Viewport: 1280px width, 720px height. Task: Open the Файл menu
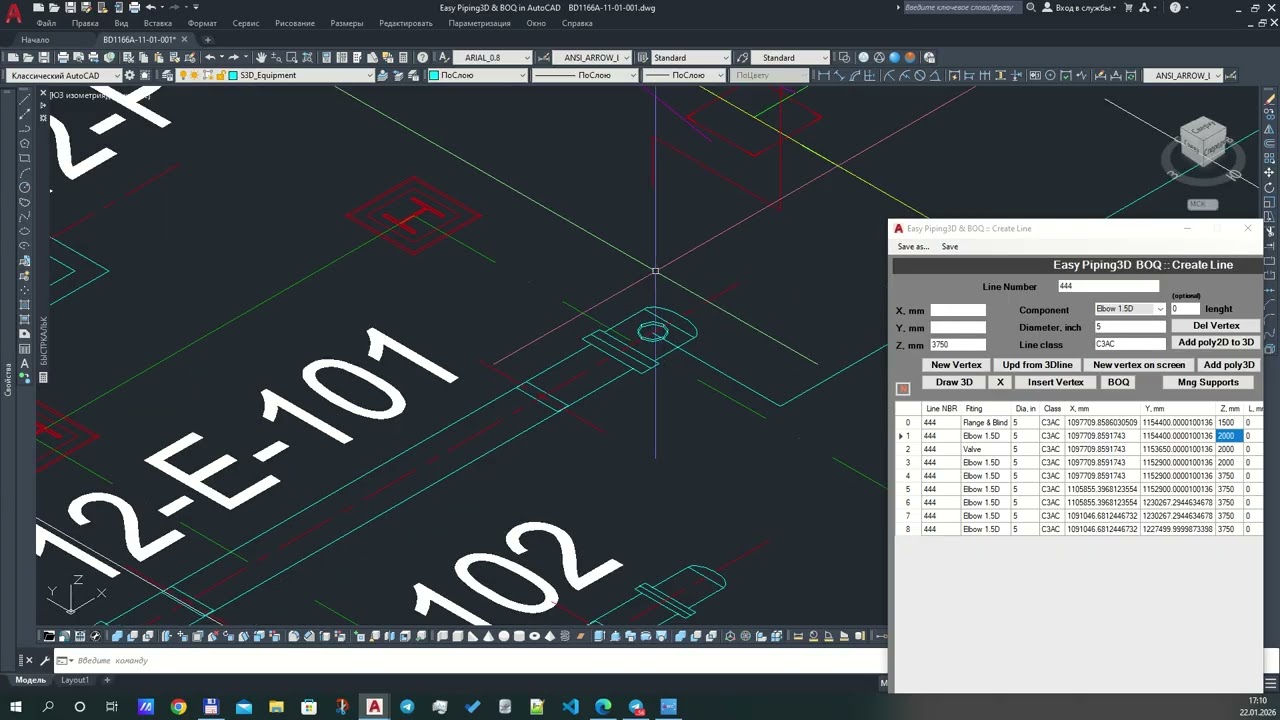(46, 23)
